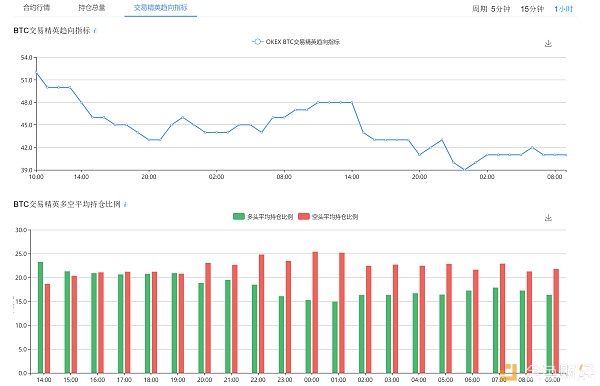Image resolution: width=600 pixels, height=386 pixels.
Task: Click the tallest red bar at 00:00
Action: coord(315,312)
